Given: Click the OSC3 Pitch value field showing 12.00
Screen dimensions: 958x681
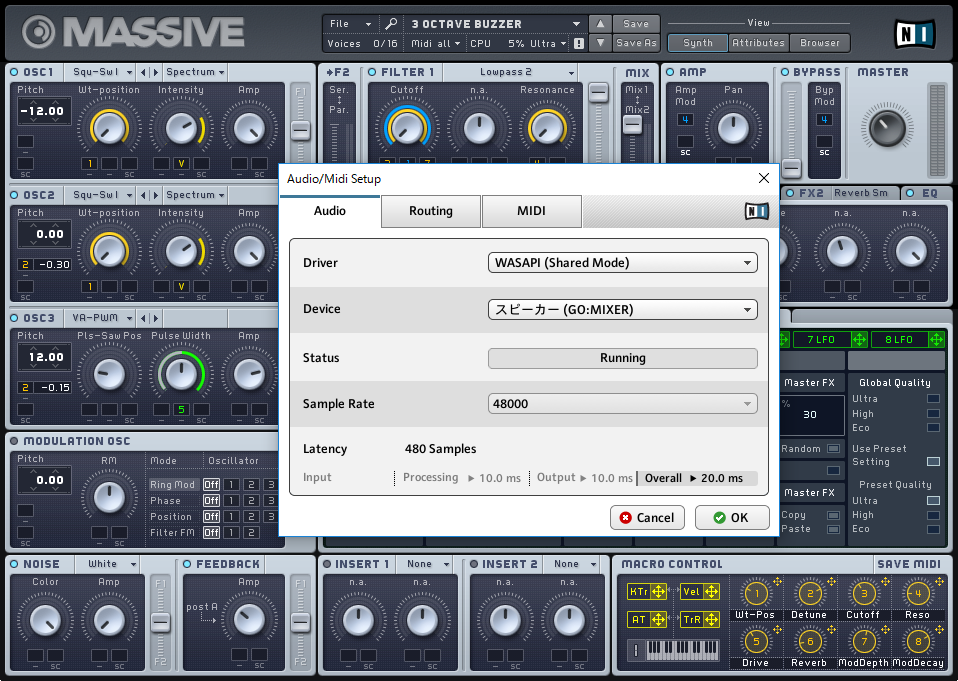Looking at the screenshot, I should click(45, 357).
